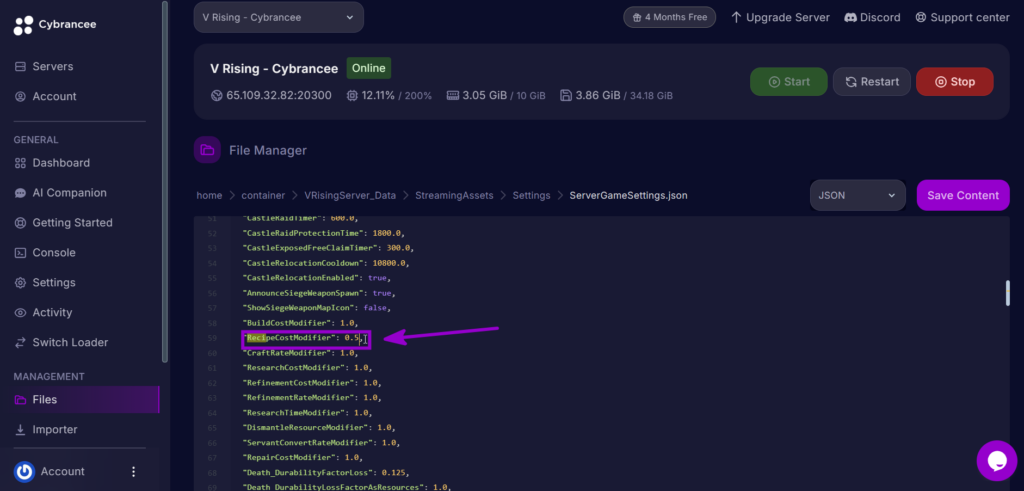Click the CPU usage 12.11% indicator
This screenshot has width=1024, height=491.
click(x=389, y=96)
